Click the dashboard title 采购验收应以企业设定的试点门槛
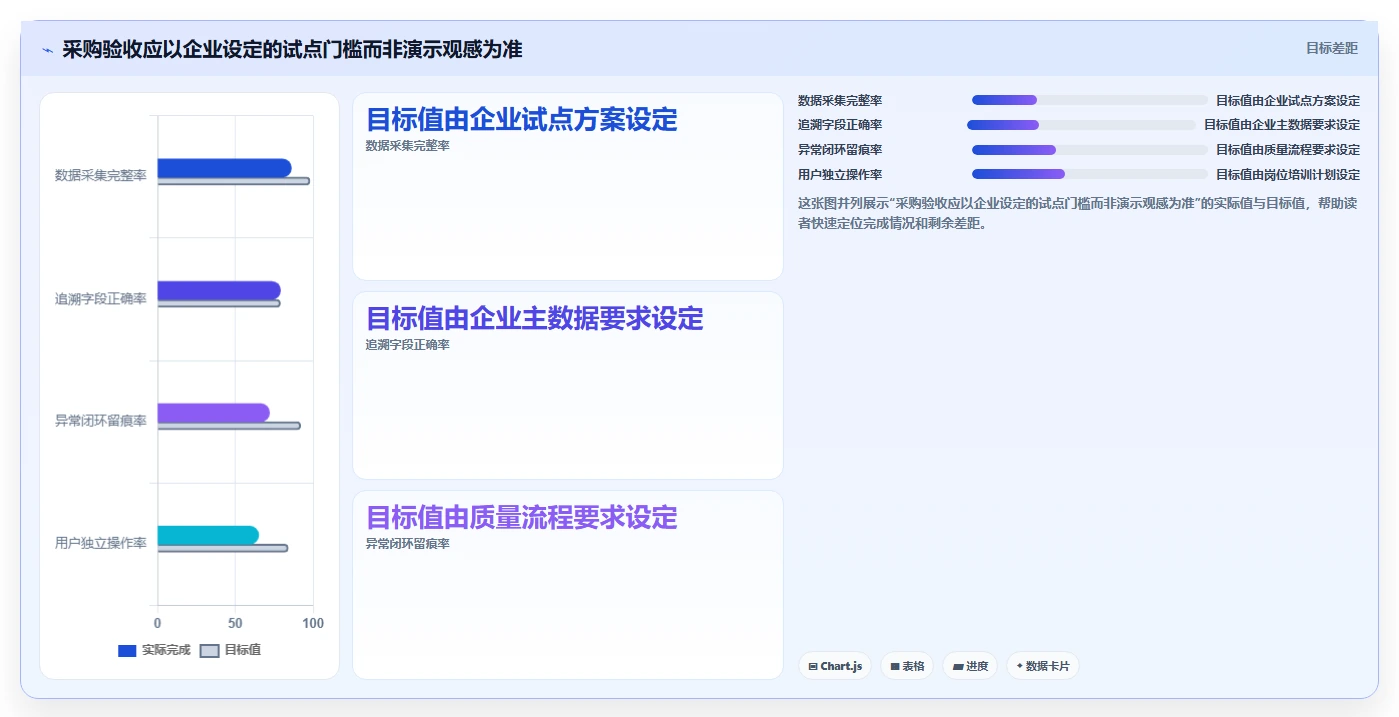This screenshot has width=1399, height=717. [x=292, y=49]
